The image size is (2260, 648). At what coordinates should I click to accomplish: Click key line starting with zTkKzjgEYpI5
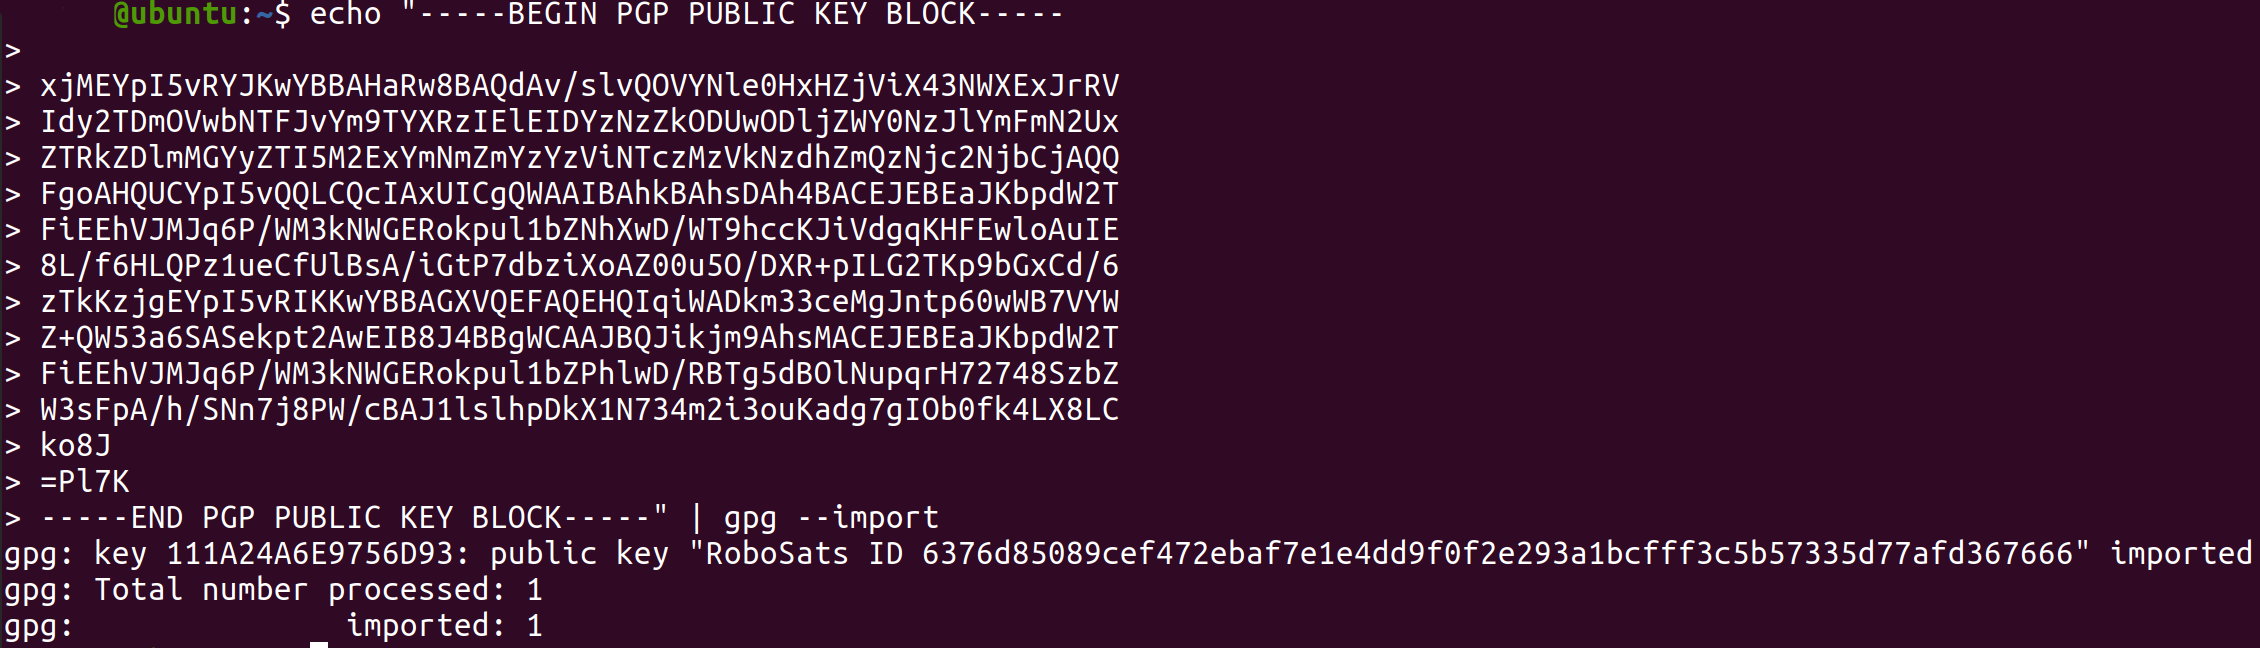579,302
